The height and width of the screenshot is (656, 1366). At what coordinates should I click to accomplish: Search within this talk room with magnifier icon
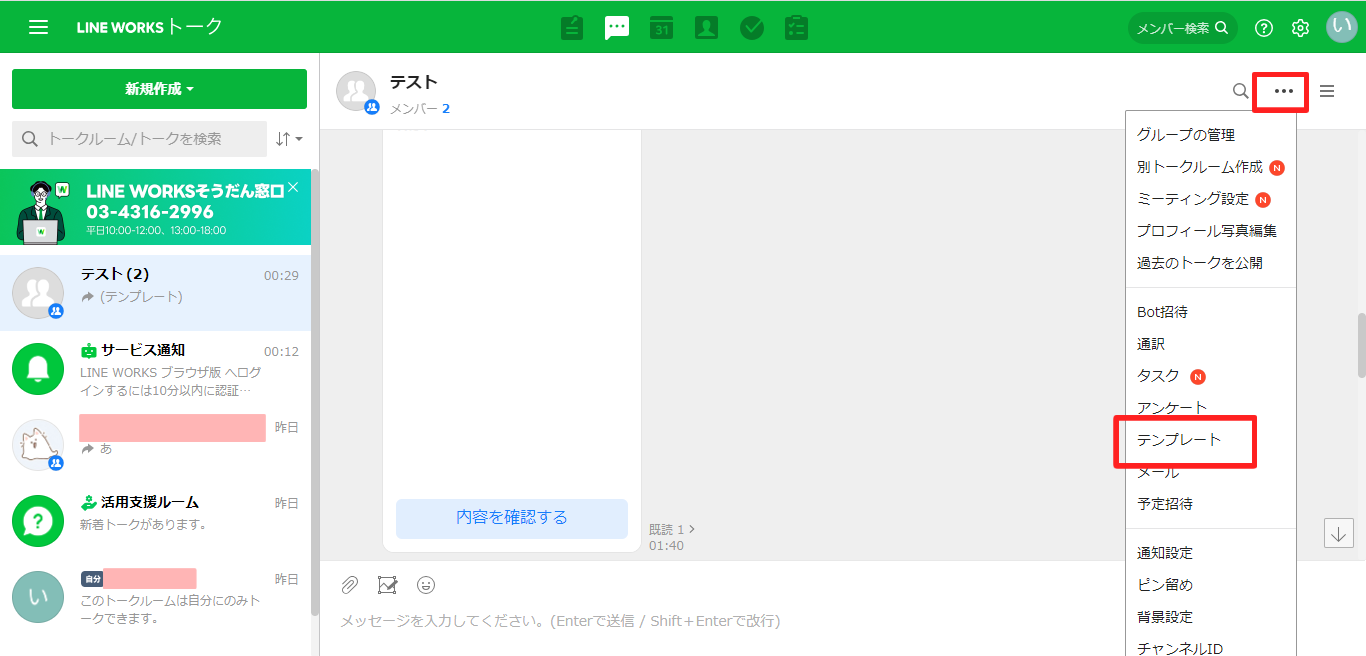pos(1240,91)
